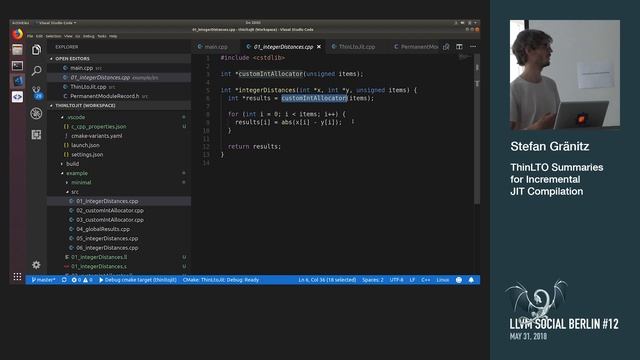Split the editor with the split icon
Viewport: 640px width, 360px height.
pos(459,47)
